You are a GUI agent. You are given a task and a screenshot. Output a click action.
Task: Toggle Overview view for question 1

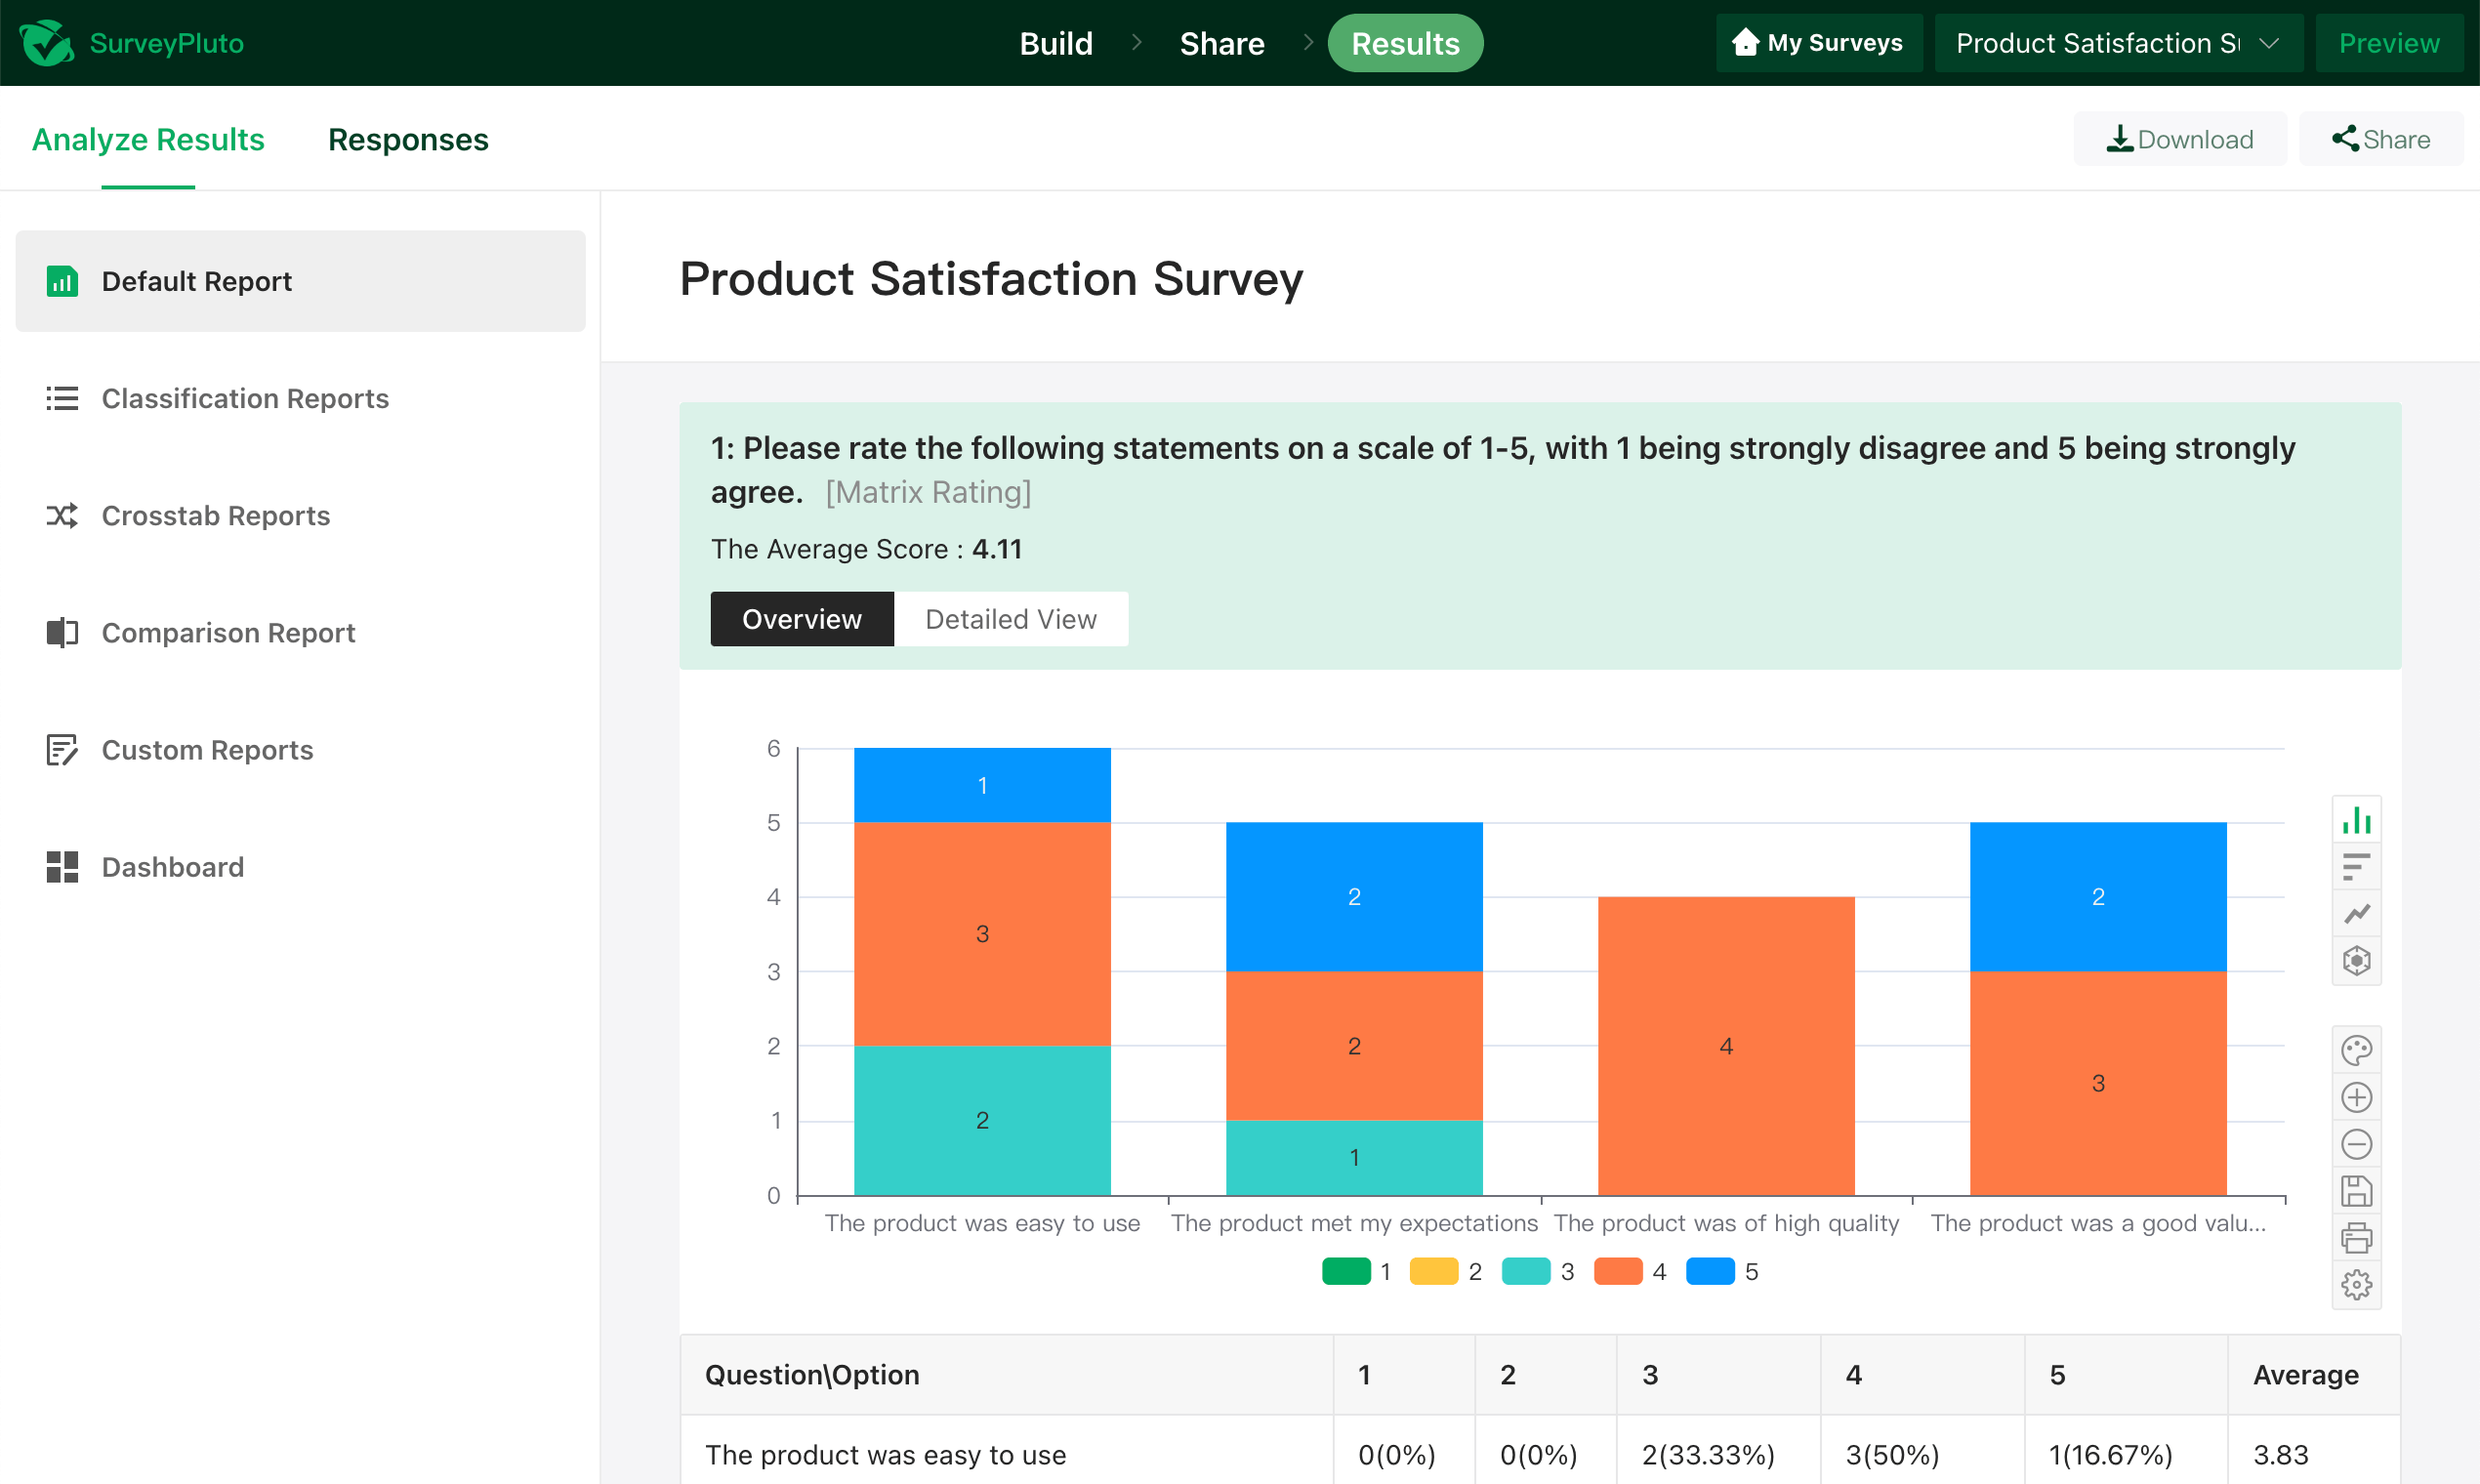pyautogui.click(x=801, y=619)
